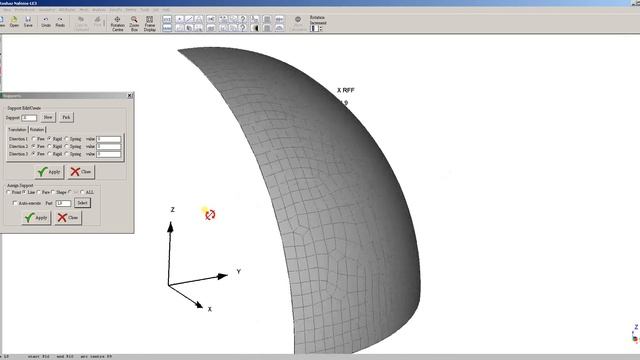The image size is (640, 360).
Task: Click the Support number input field
Action: 29,118
